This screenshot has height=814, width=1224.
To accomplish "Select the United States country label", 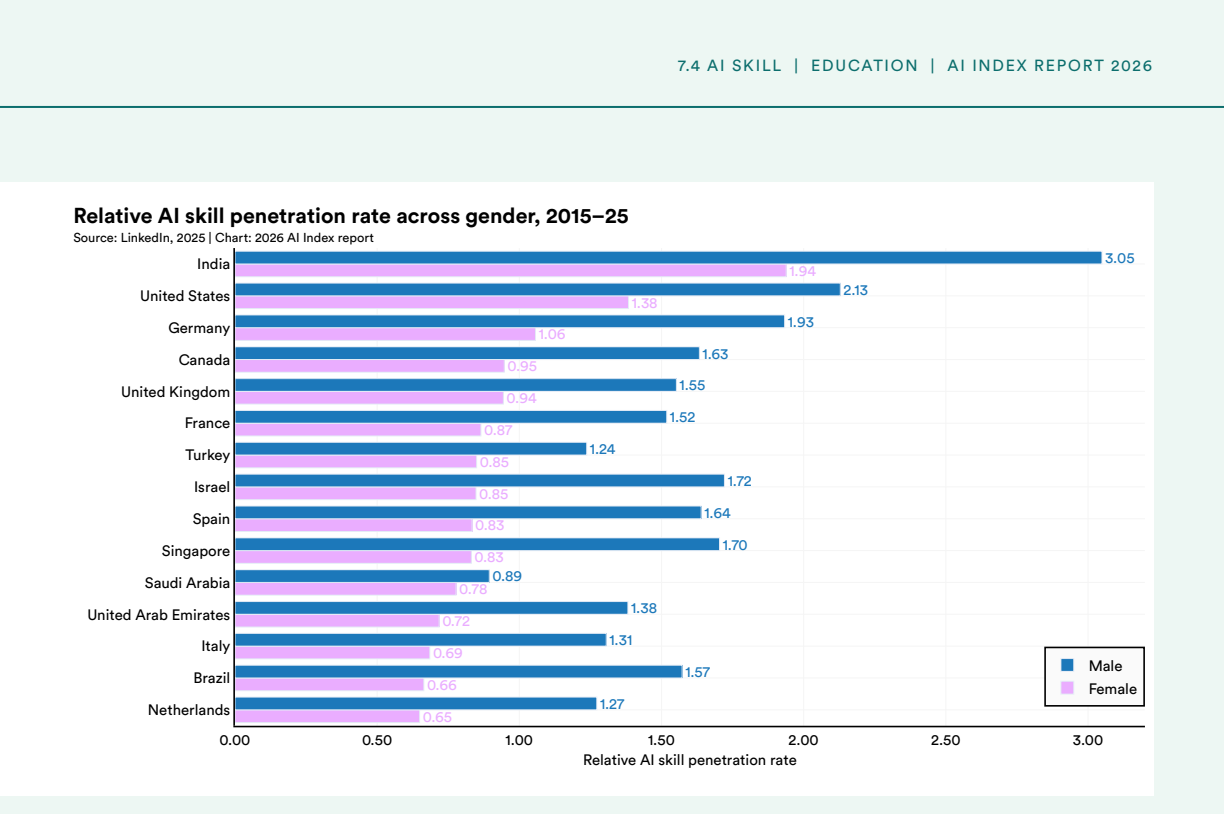I will point(185,296).
